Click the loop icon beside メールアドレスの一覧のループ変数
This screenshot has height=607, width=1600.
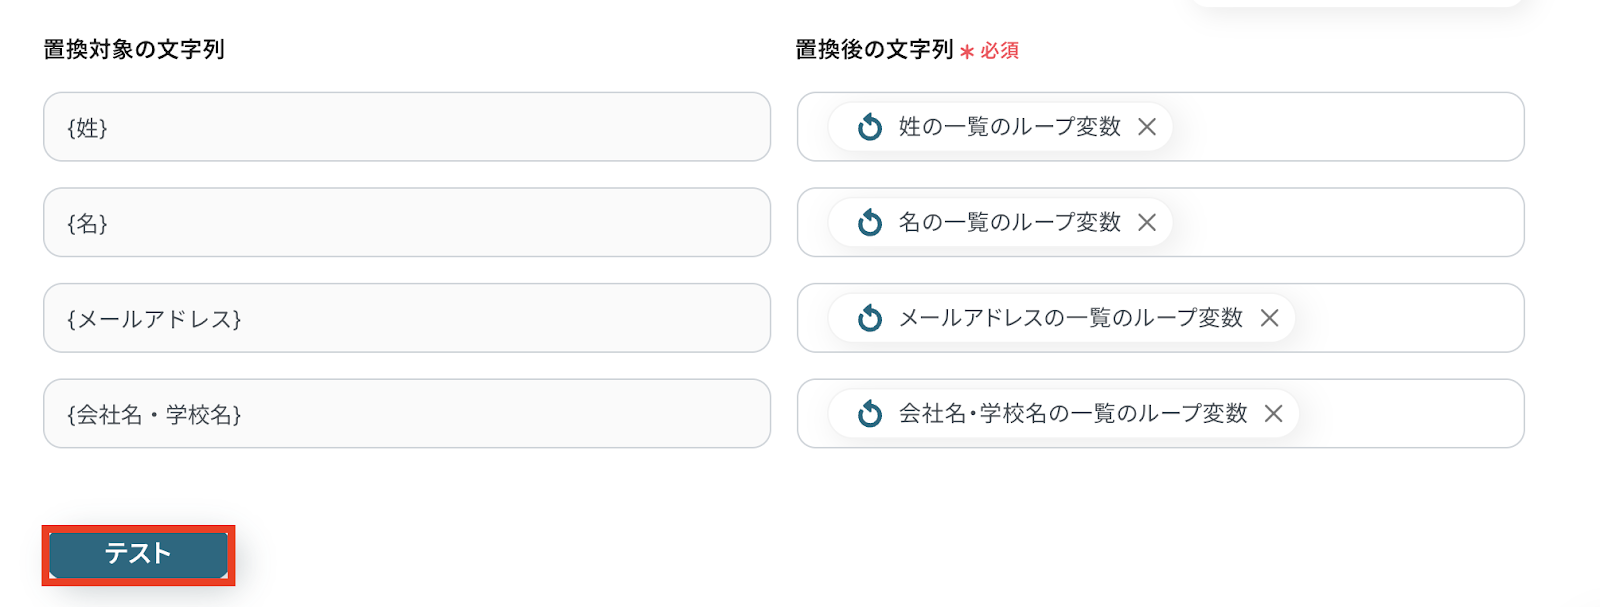coord(870,318)
